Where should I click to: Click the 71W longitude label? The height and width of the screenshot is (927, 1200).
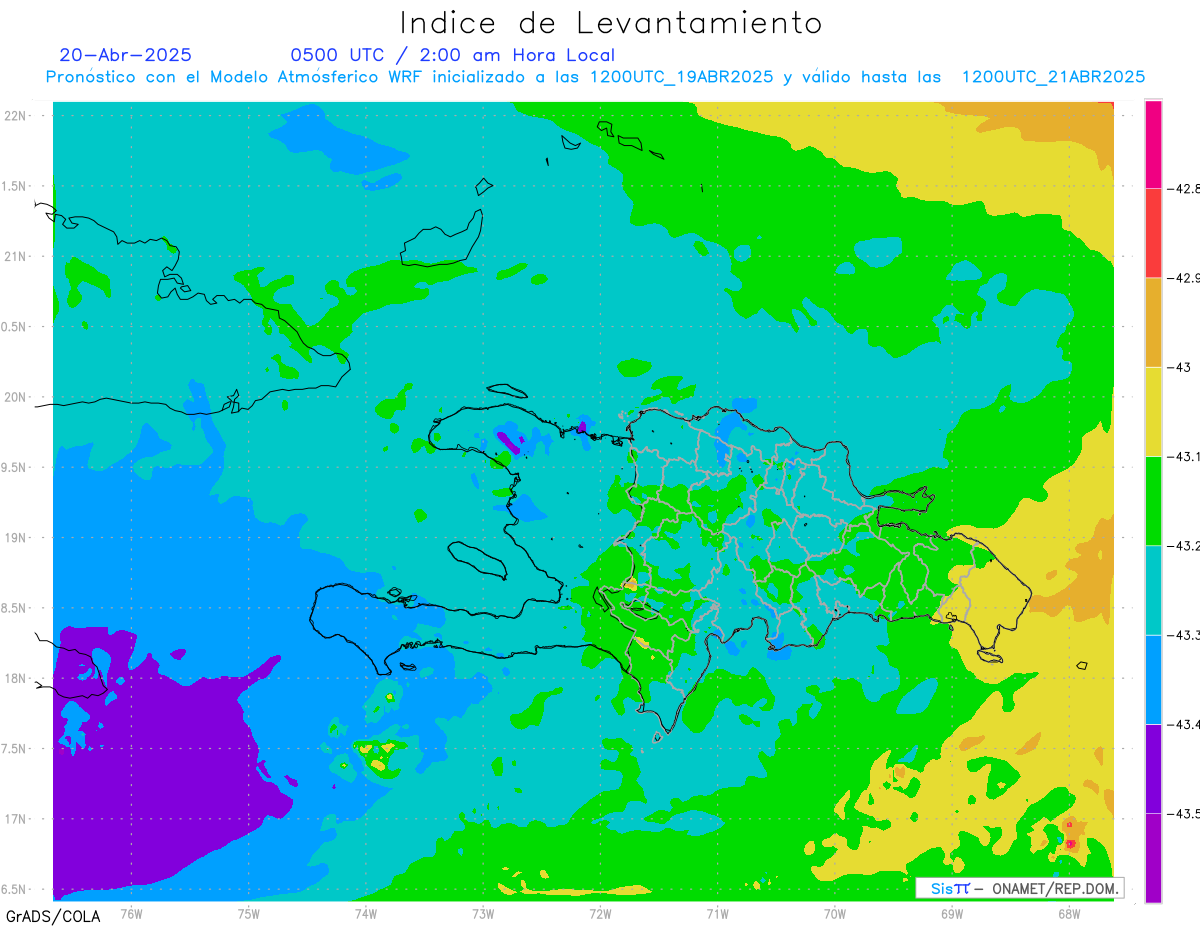click(716, 913)
